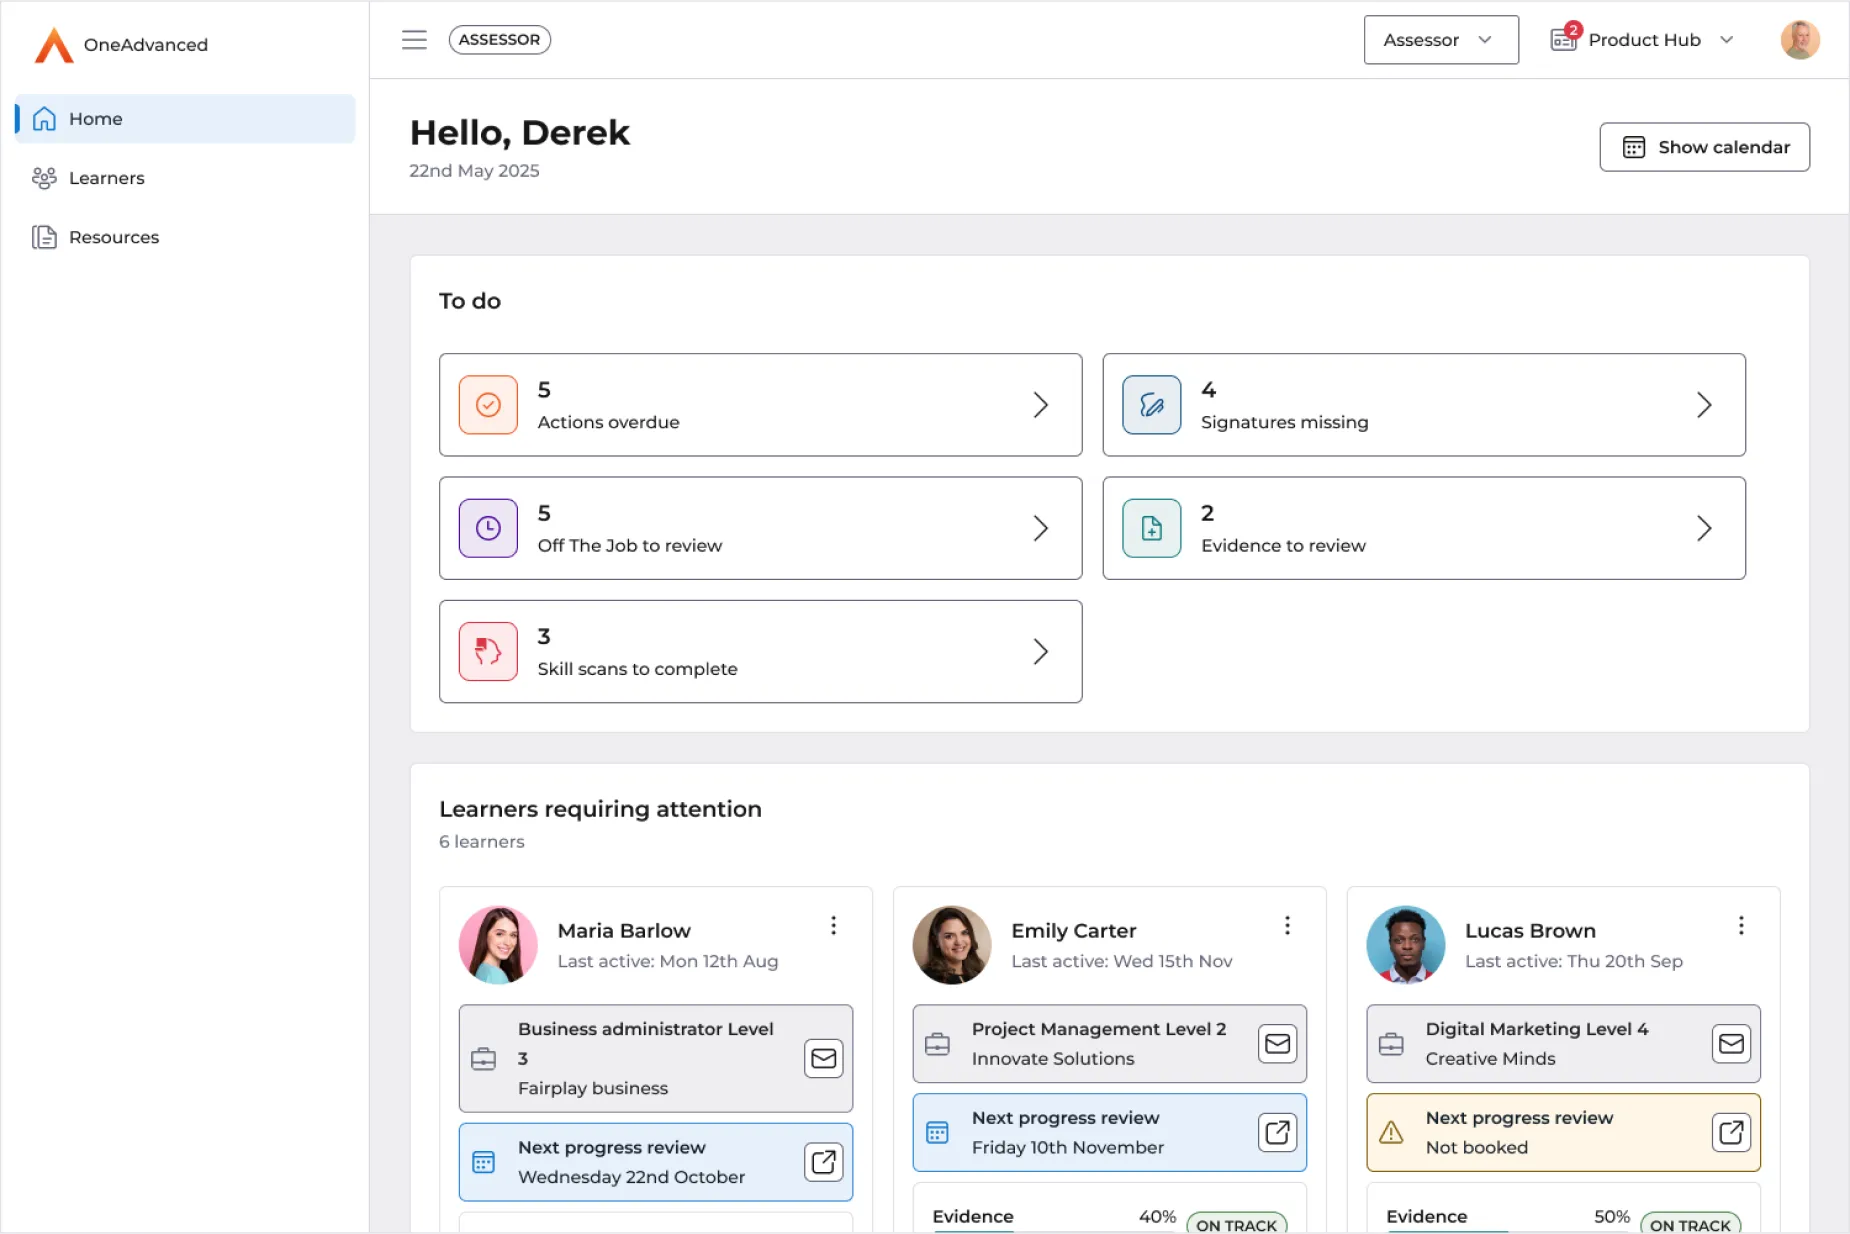Click the email icon for Maria Barlow
This screenshot has width=1850, height=1234.
823,1058
